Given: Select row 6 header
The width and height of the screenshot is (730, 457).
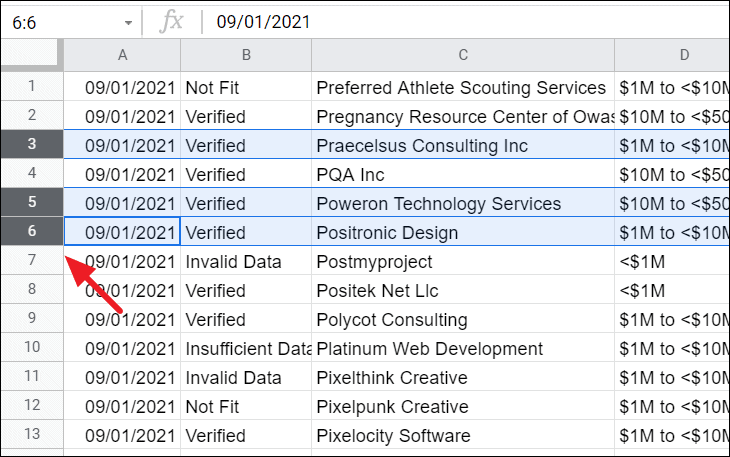Looking at the screenshot, I should [32, 233].
